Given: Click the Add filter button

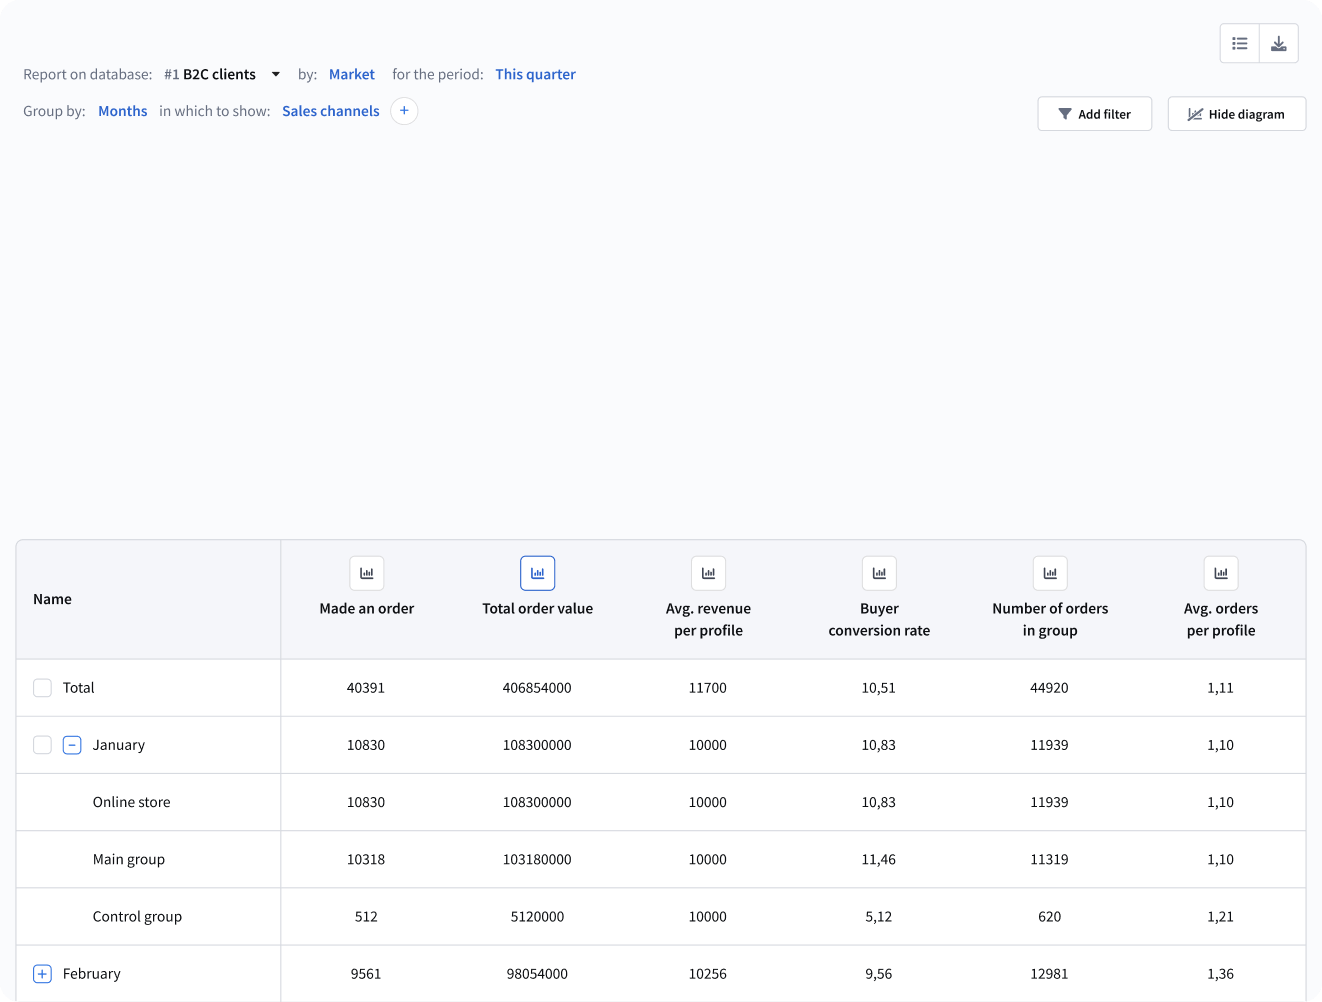Looking at the screenshot, I should click(1095, 114).
